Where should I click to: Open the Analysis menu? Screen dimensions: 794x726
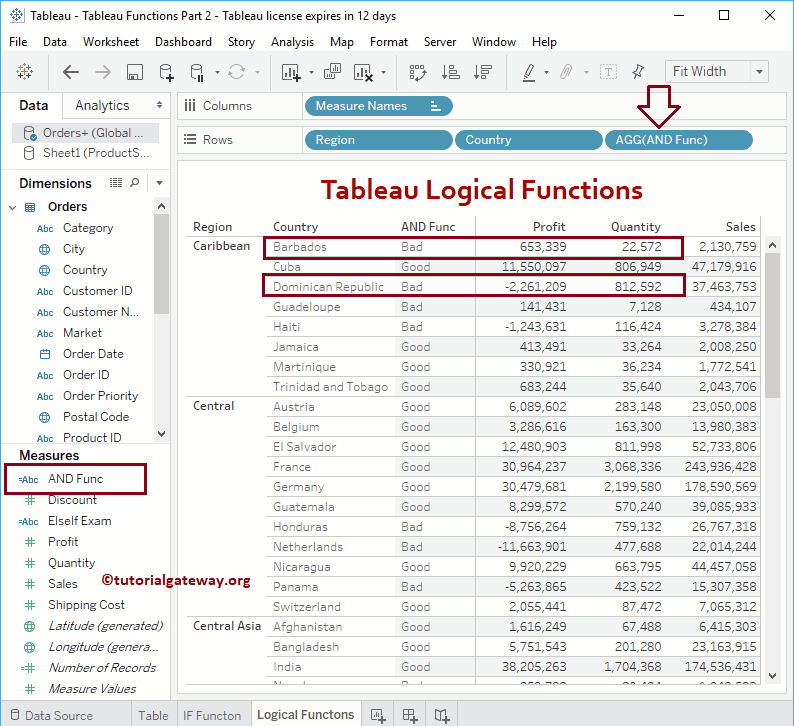click(x=292, y=42)
